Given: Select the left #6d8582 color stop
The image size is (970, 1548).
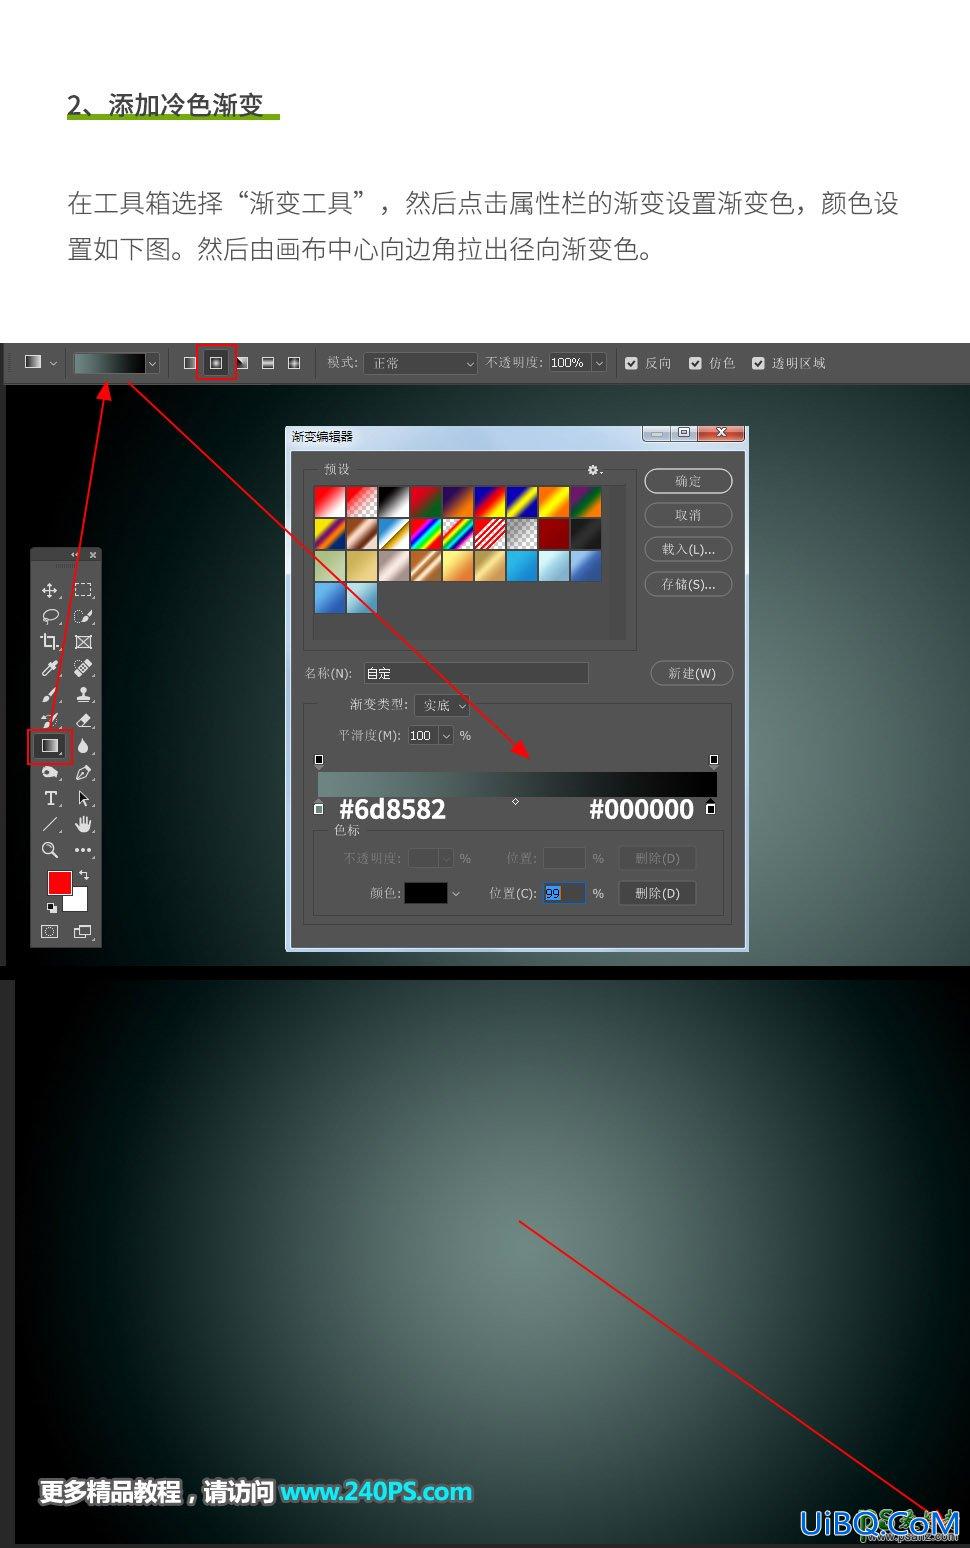Looking at the screenshot, I should point(319,808).
